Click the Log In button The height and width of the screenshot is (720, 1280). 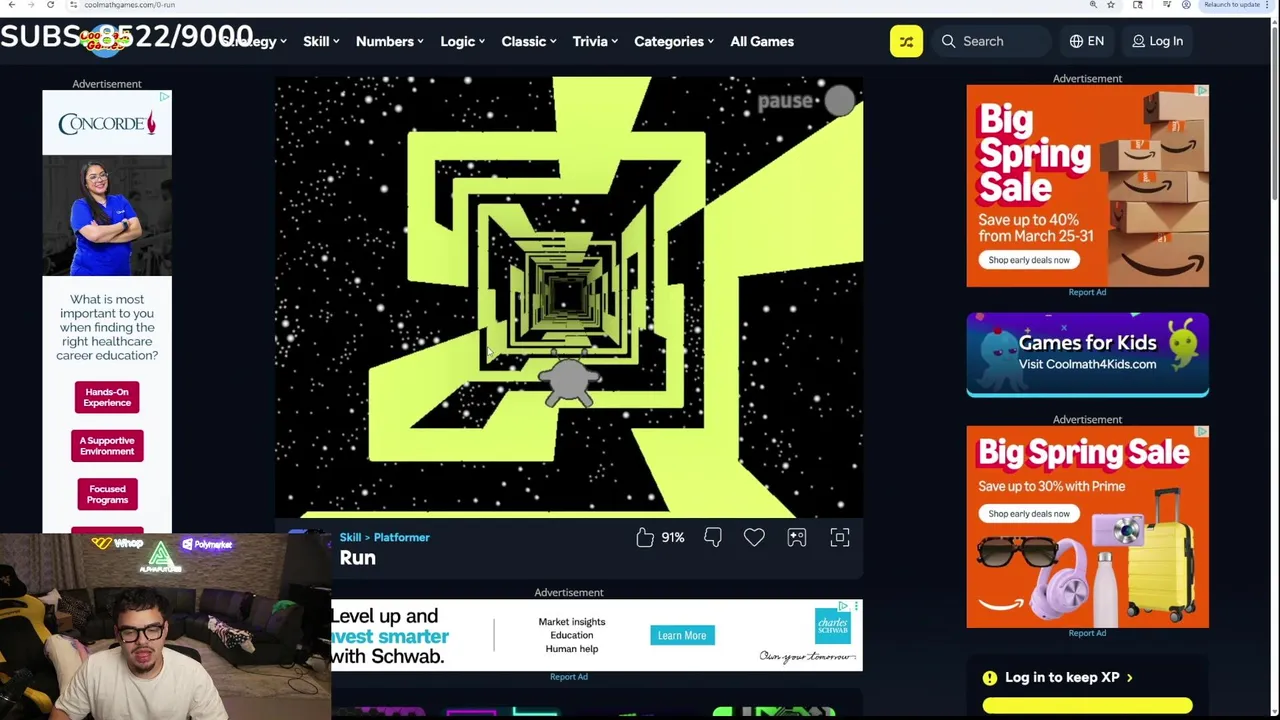pos(1157,41)
